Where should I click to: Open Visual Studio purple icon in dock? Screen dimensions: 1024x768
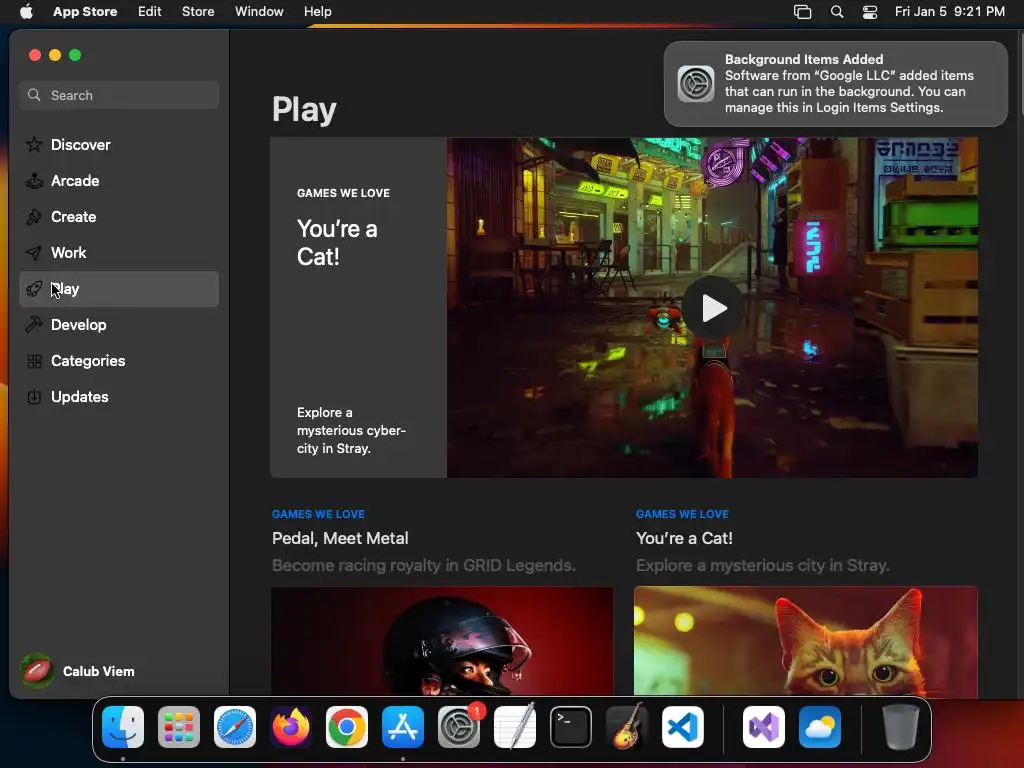pos(763,726)
